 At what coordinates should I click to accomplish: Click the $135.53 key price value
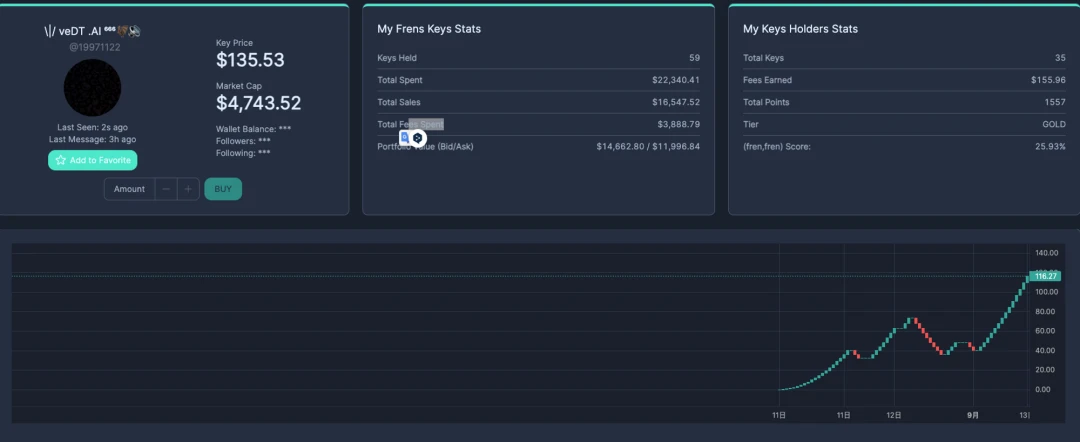point(250,60)
